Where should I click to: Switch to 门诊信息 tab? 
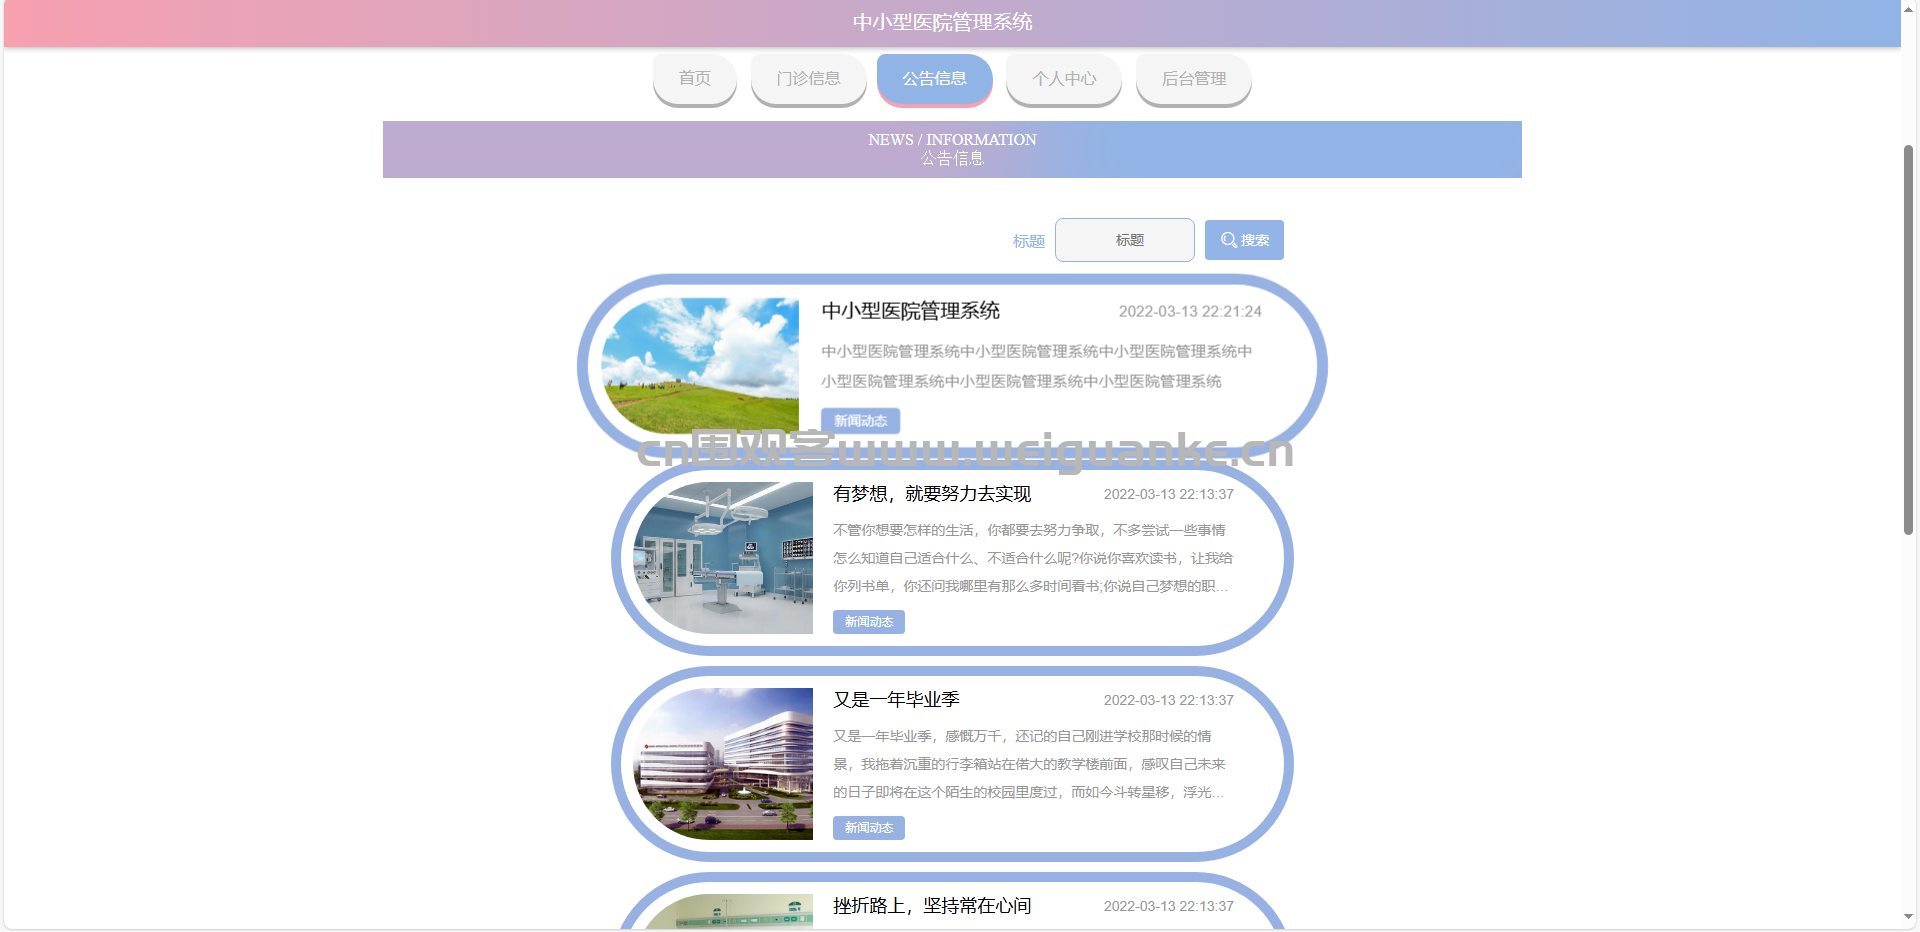pos(809,79)
